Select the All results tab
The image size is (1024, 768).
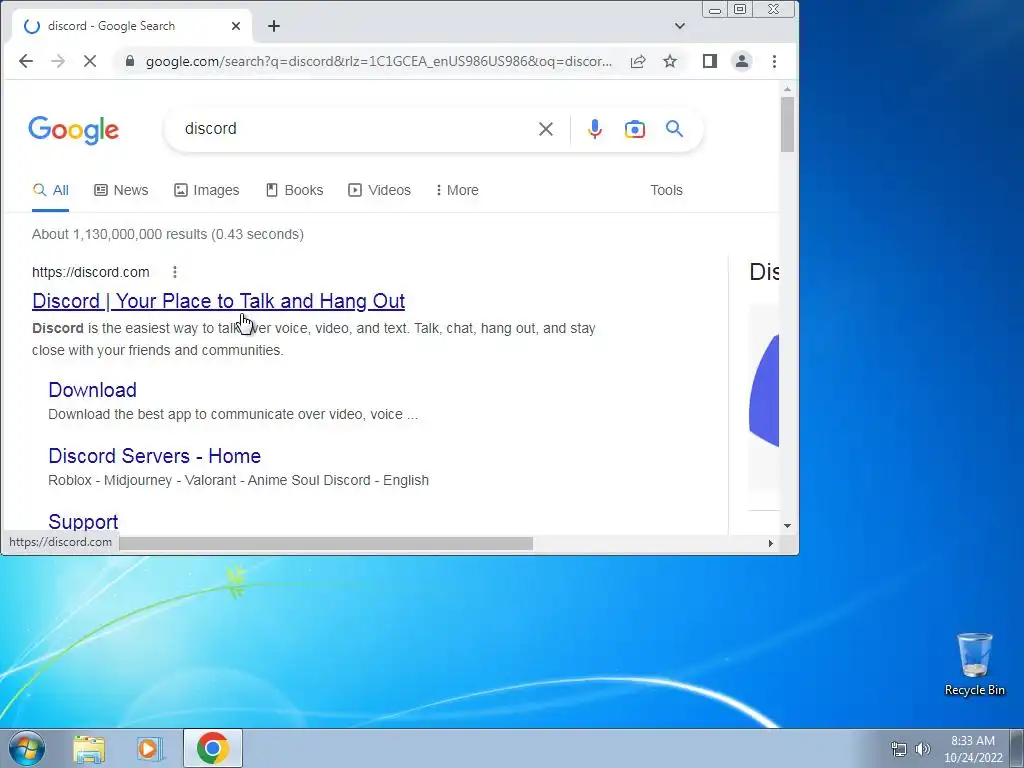tap(50, 191)
